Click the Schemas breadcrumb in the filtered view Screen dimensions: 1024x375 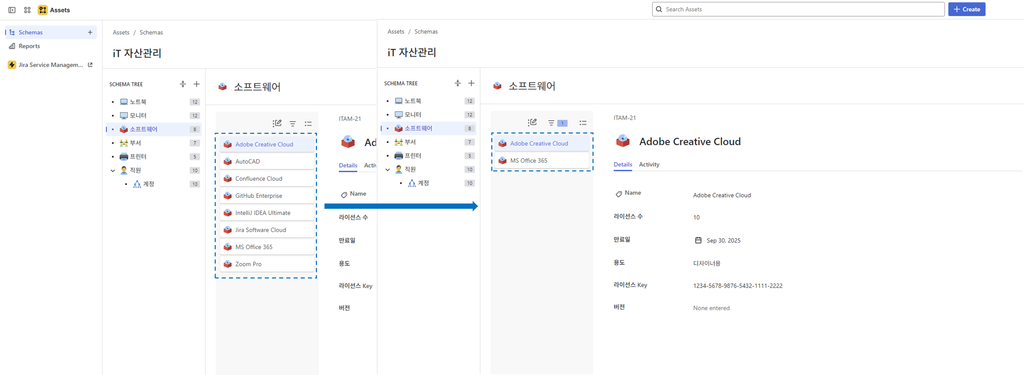[426, 31]
